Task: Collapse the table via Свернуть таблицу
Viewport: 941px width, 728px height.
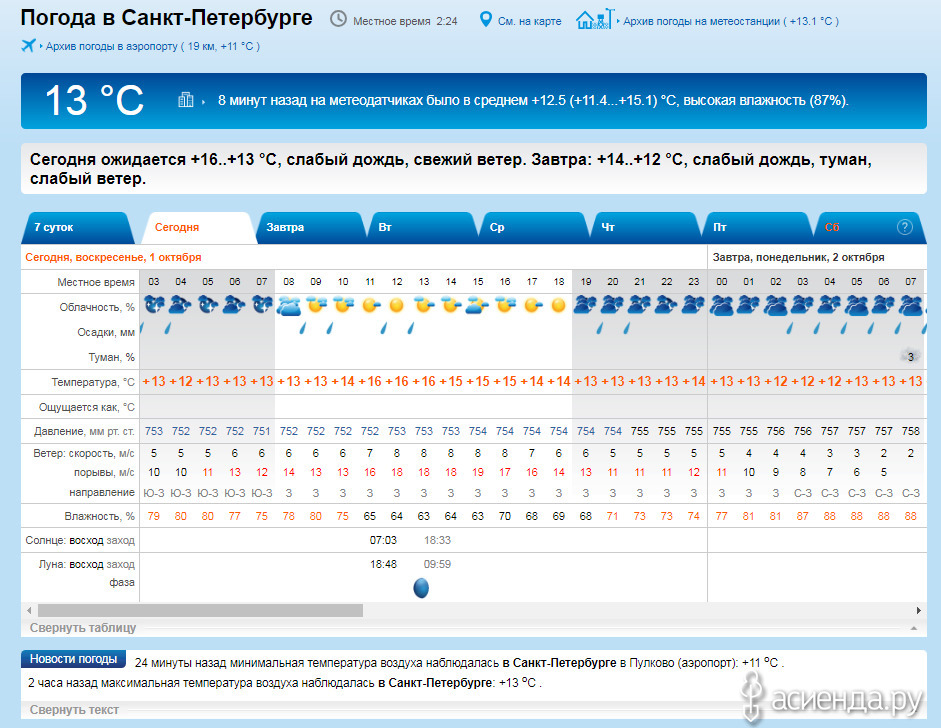Action: coord(83,628)
